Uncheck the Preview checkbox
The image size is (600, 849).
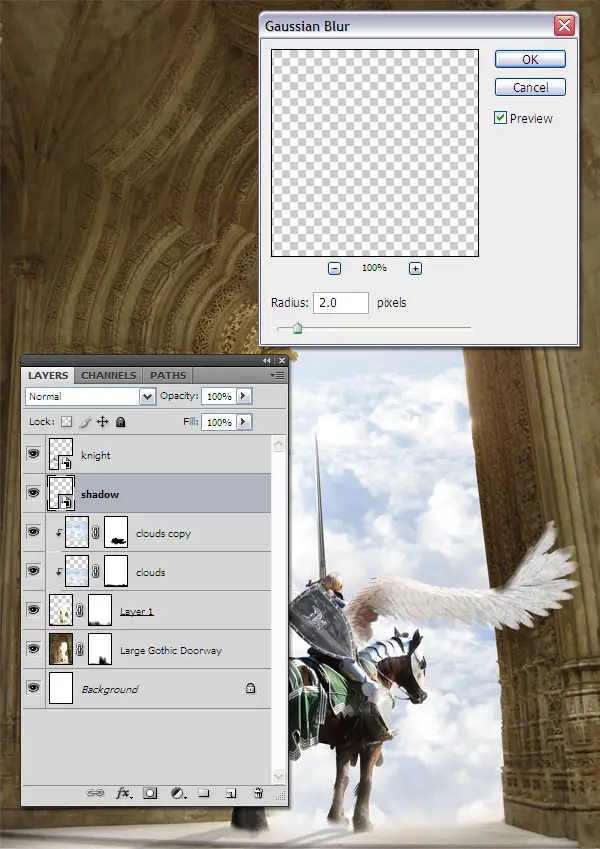500,117
